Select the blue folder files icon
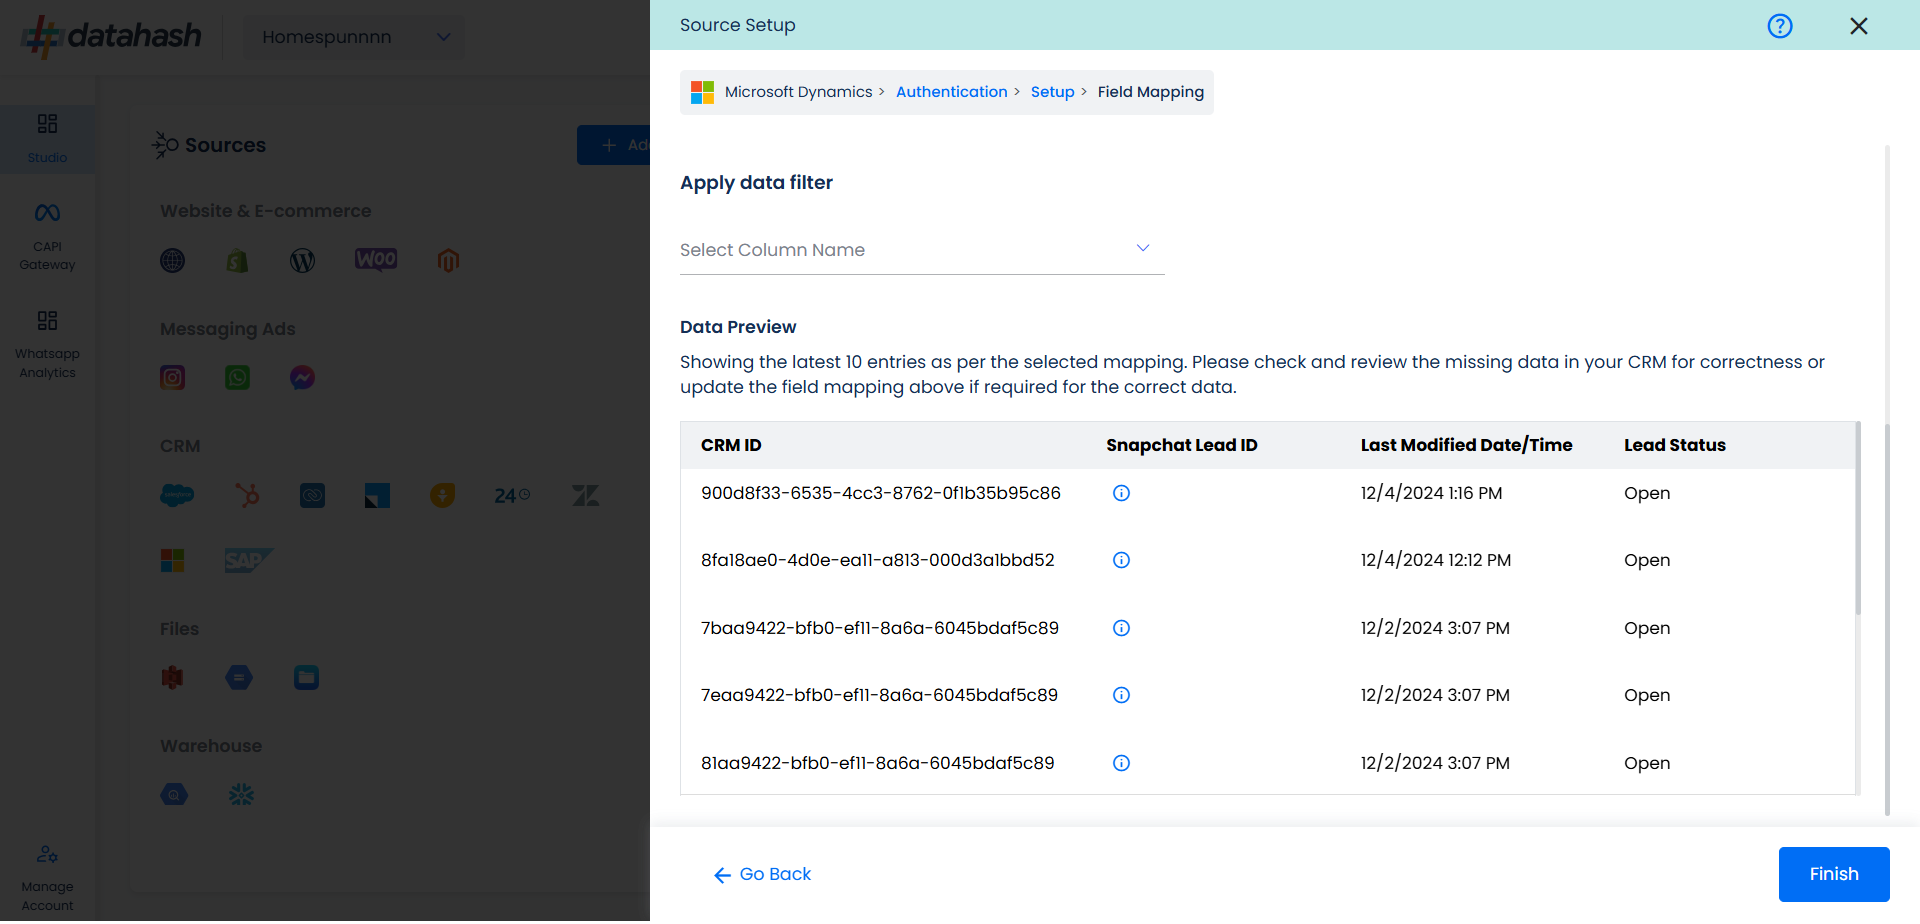The height and width of the screenshot is (924, 1920). point(306,678)
